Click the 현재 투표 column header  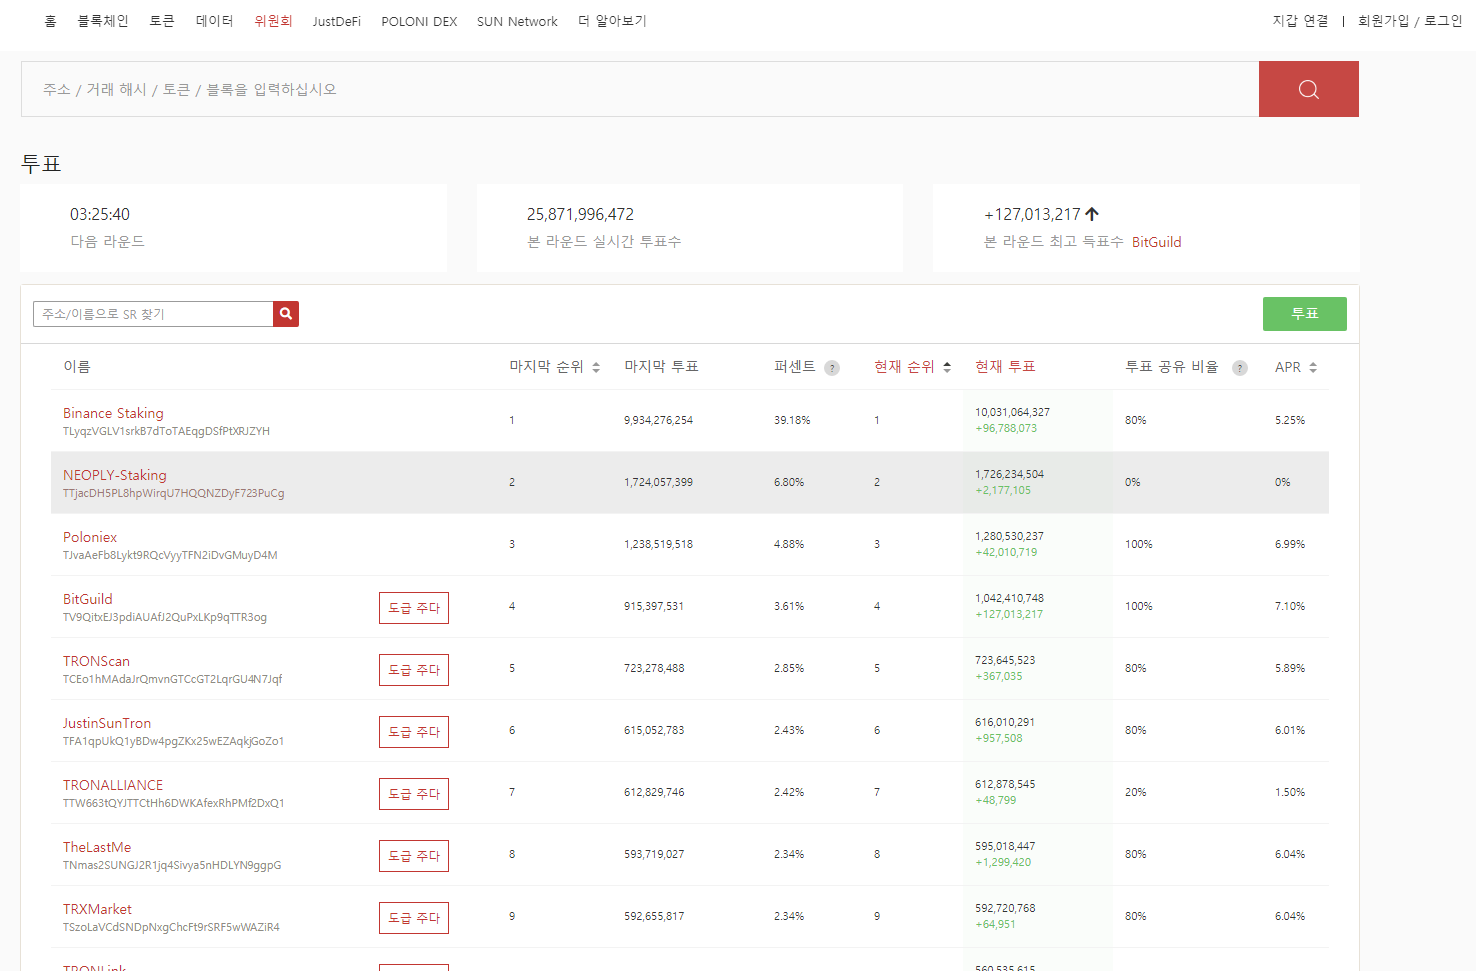[x=1005, y=367]
